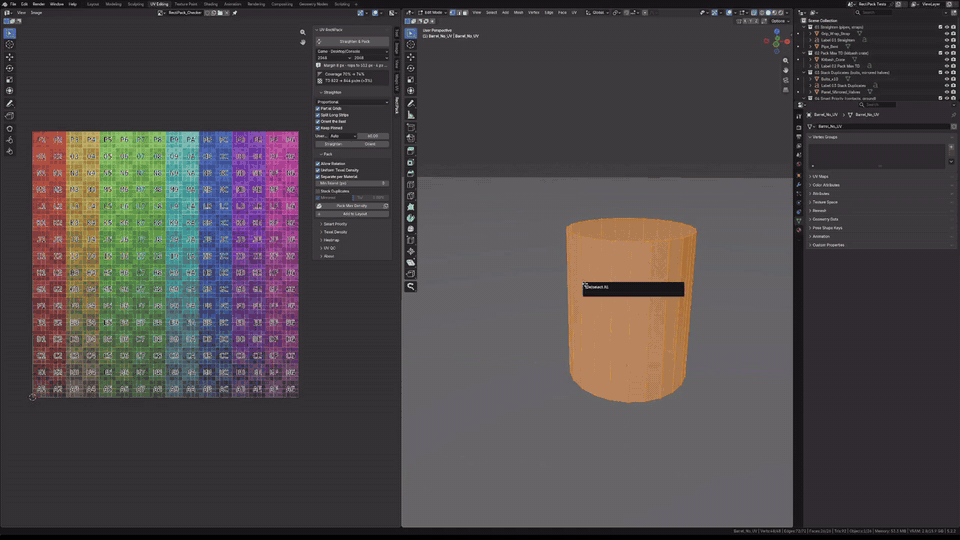Viewport: 960px width, 540px height.
Task: Select the UV editor Rip Region tool
Action: tap(9, 116)
